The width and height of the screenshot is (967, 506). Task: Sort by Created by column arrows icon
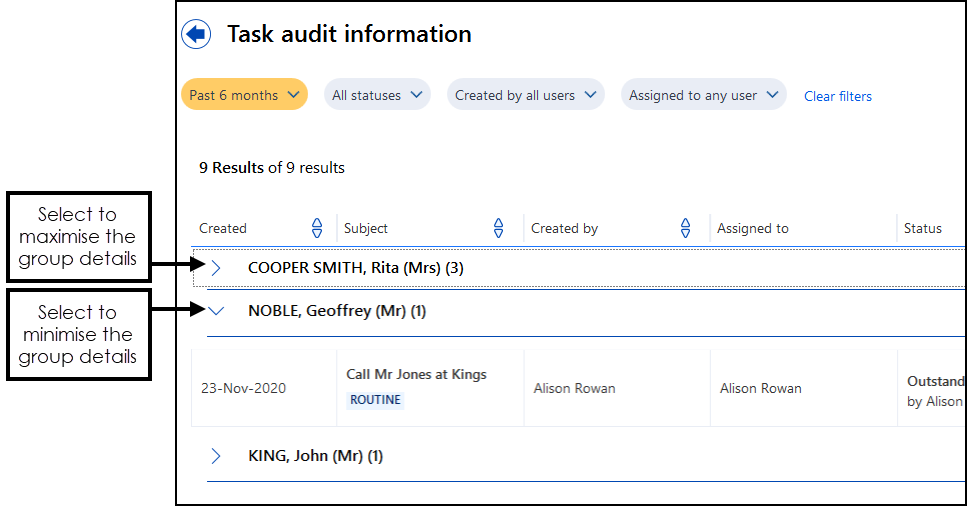click(685, 228)
